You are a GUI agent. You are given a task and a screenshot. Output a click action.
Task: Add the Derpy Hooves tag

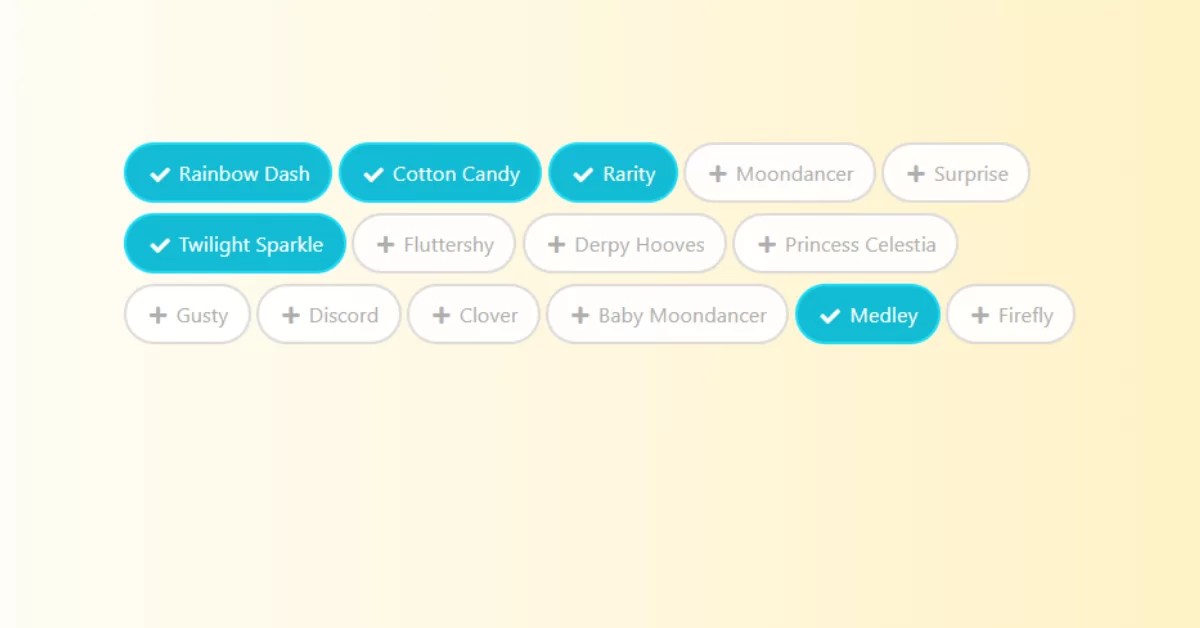(624, 243)
